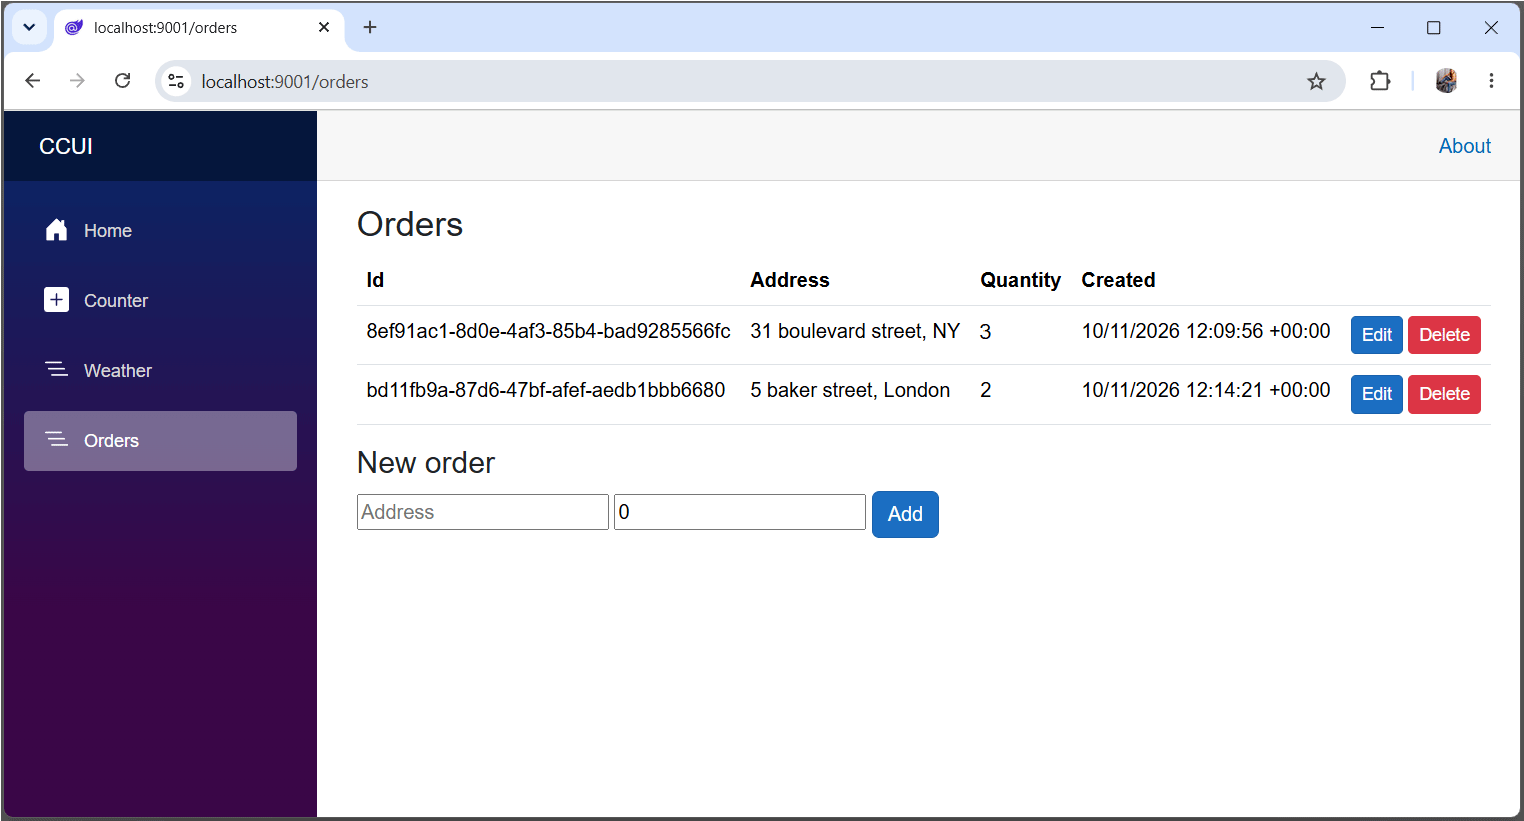The image size is (1524, 821).
Task: Reload the page with the refresh icon
Action: (122, 81)
